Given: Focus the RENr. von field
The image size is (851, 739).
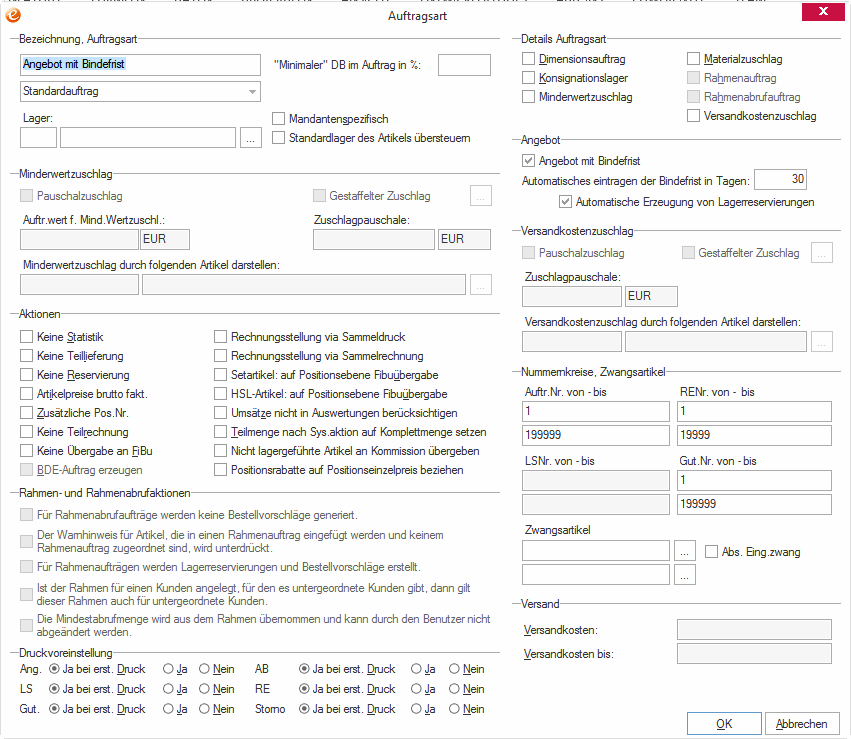Looking at the screenshot, I should [x=754, y=411].
